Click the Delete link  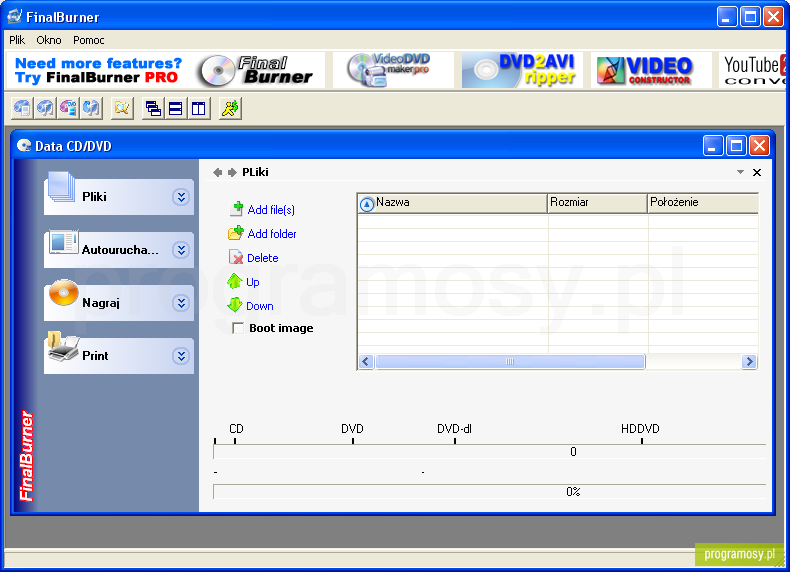[x=262, y=258]
